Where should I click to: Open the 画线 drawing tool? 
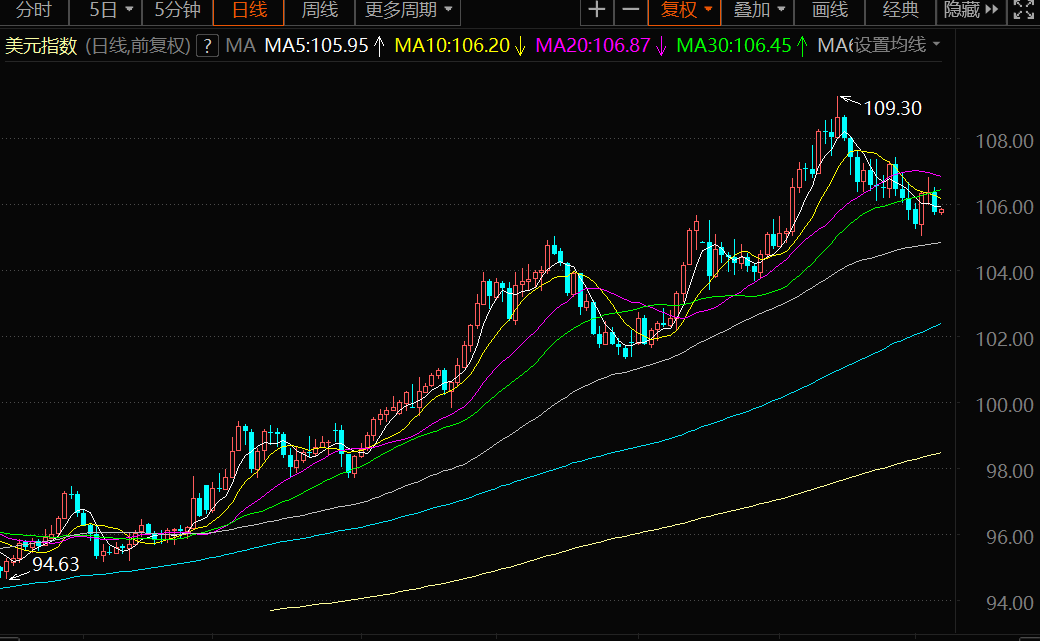click(830, 11)
